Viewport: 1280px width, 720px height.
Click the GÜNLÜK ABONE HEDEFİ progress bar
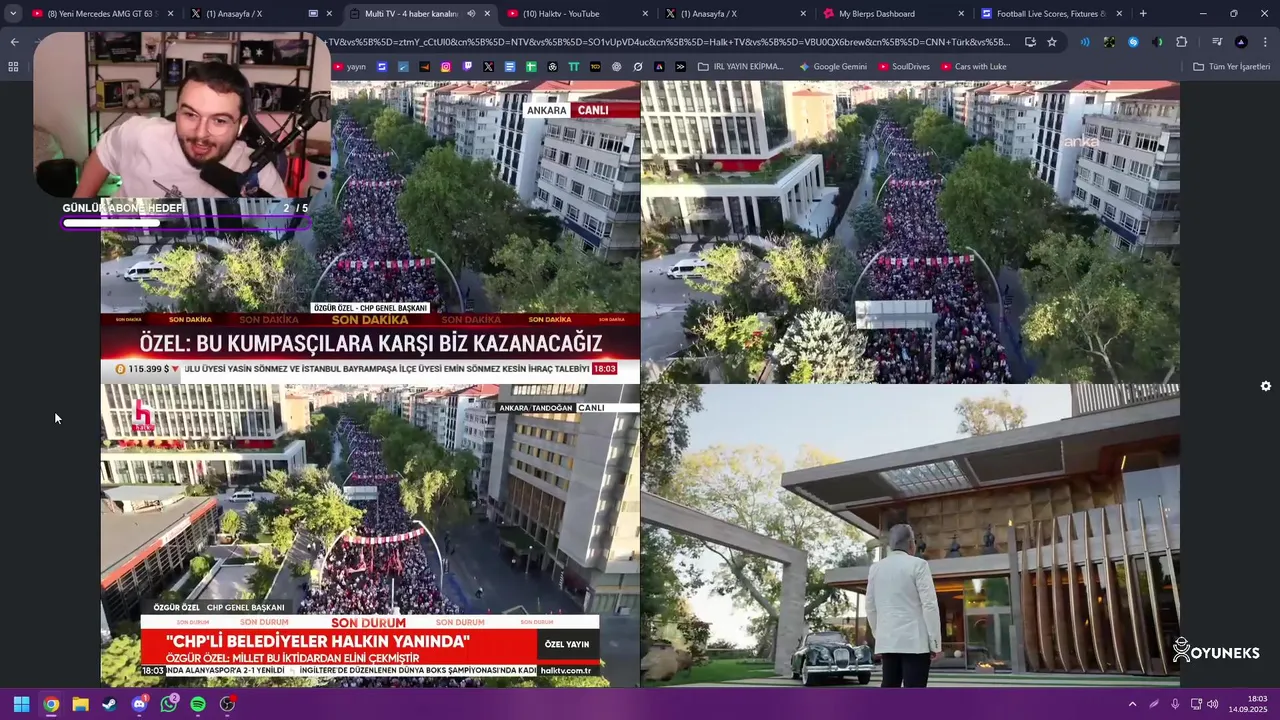pos(185,223)
